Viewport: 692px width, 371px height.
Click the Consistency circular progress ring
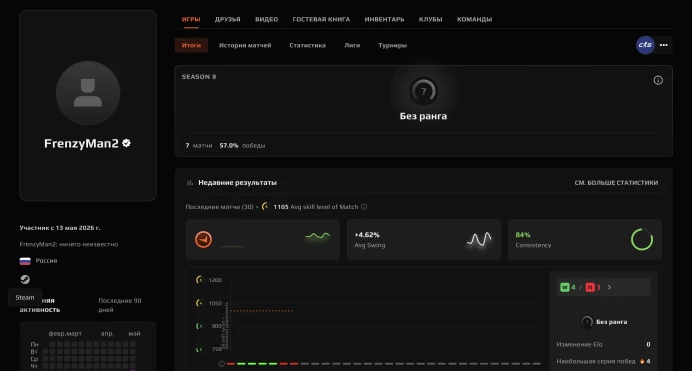[x=642, y=240]
